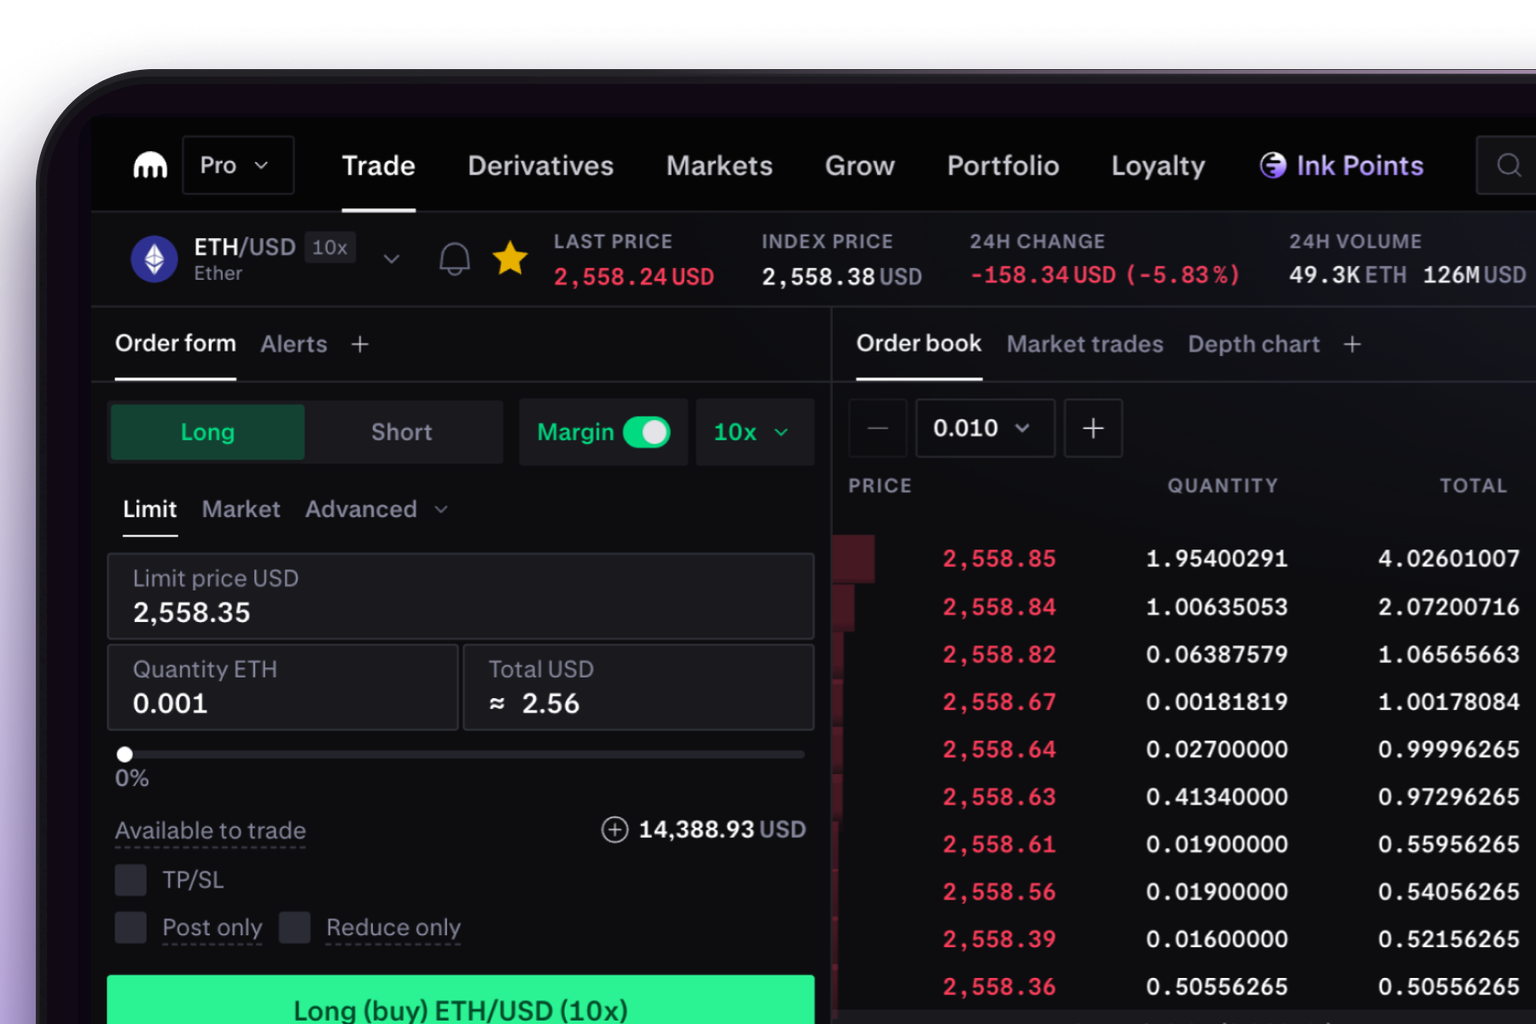Open the Pro mode dropdown
The image size is (1536, 1024).
pos(238,165)
